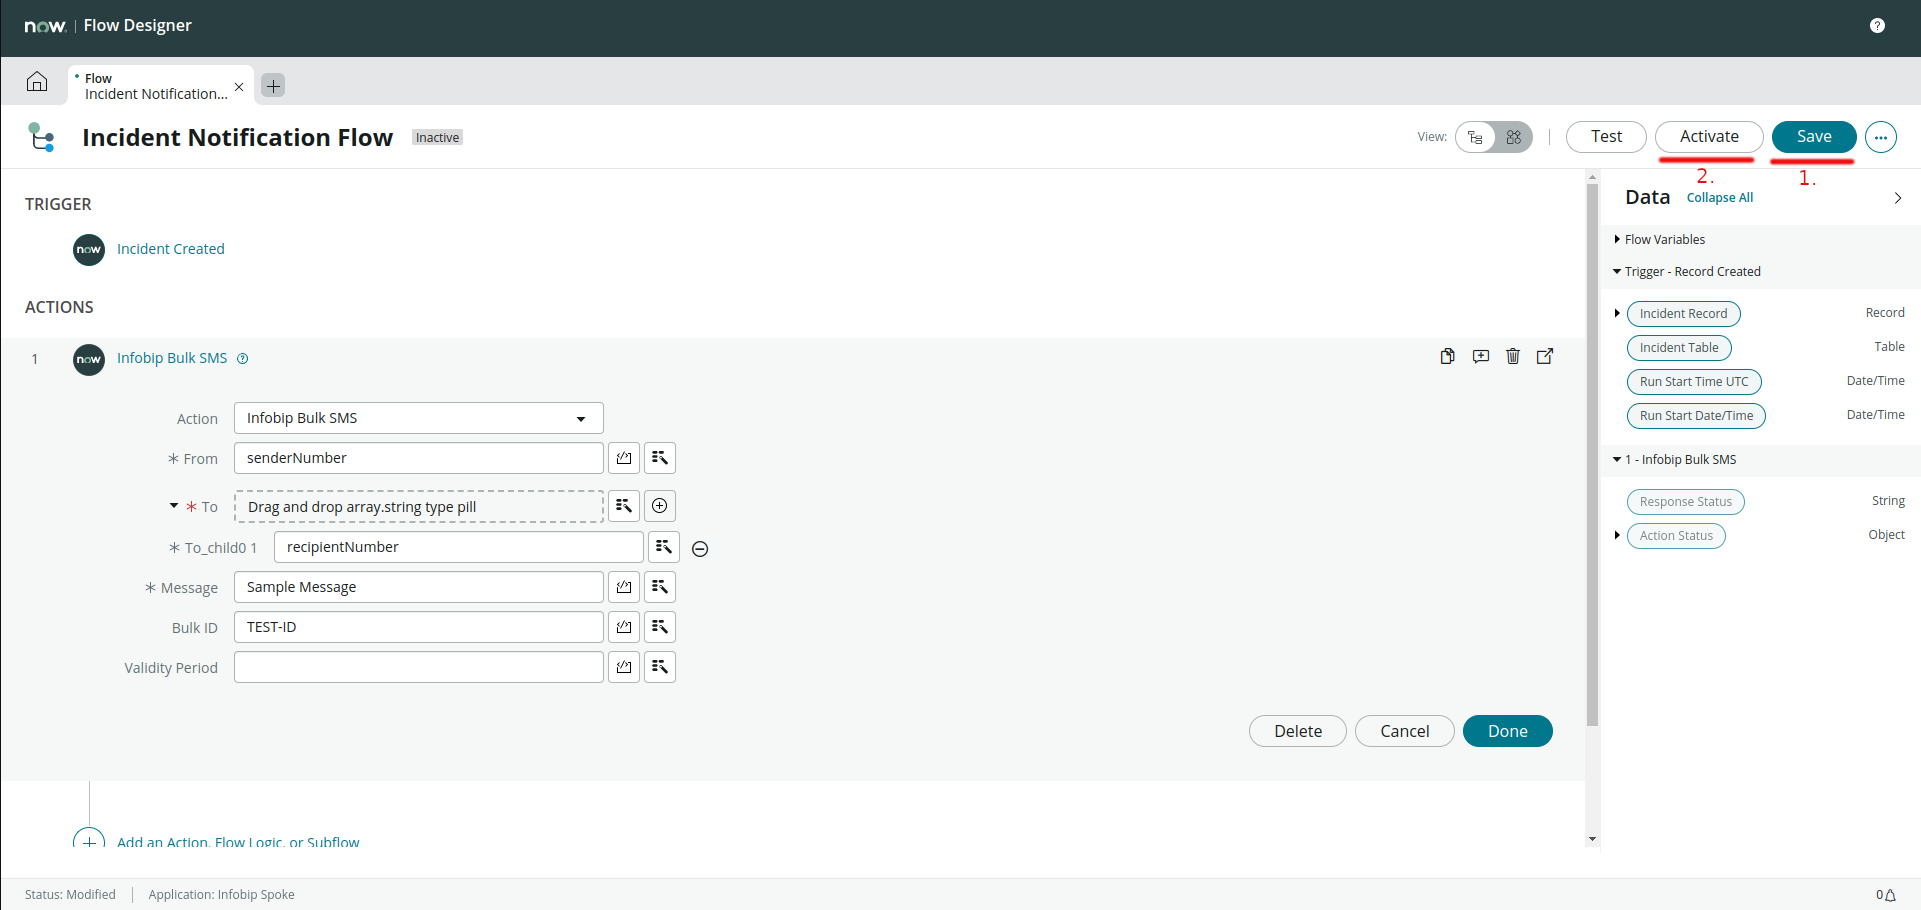
Task: Switch to tree list view toggle
Action: 1476,137
